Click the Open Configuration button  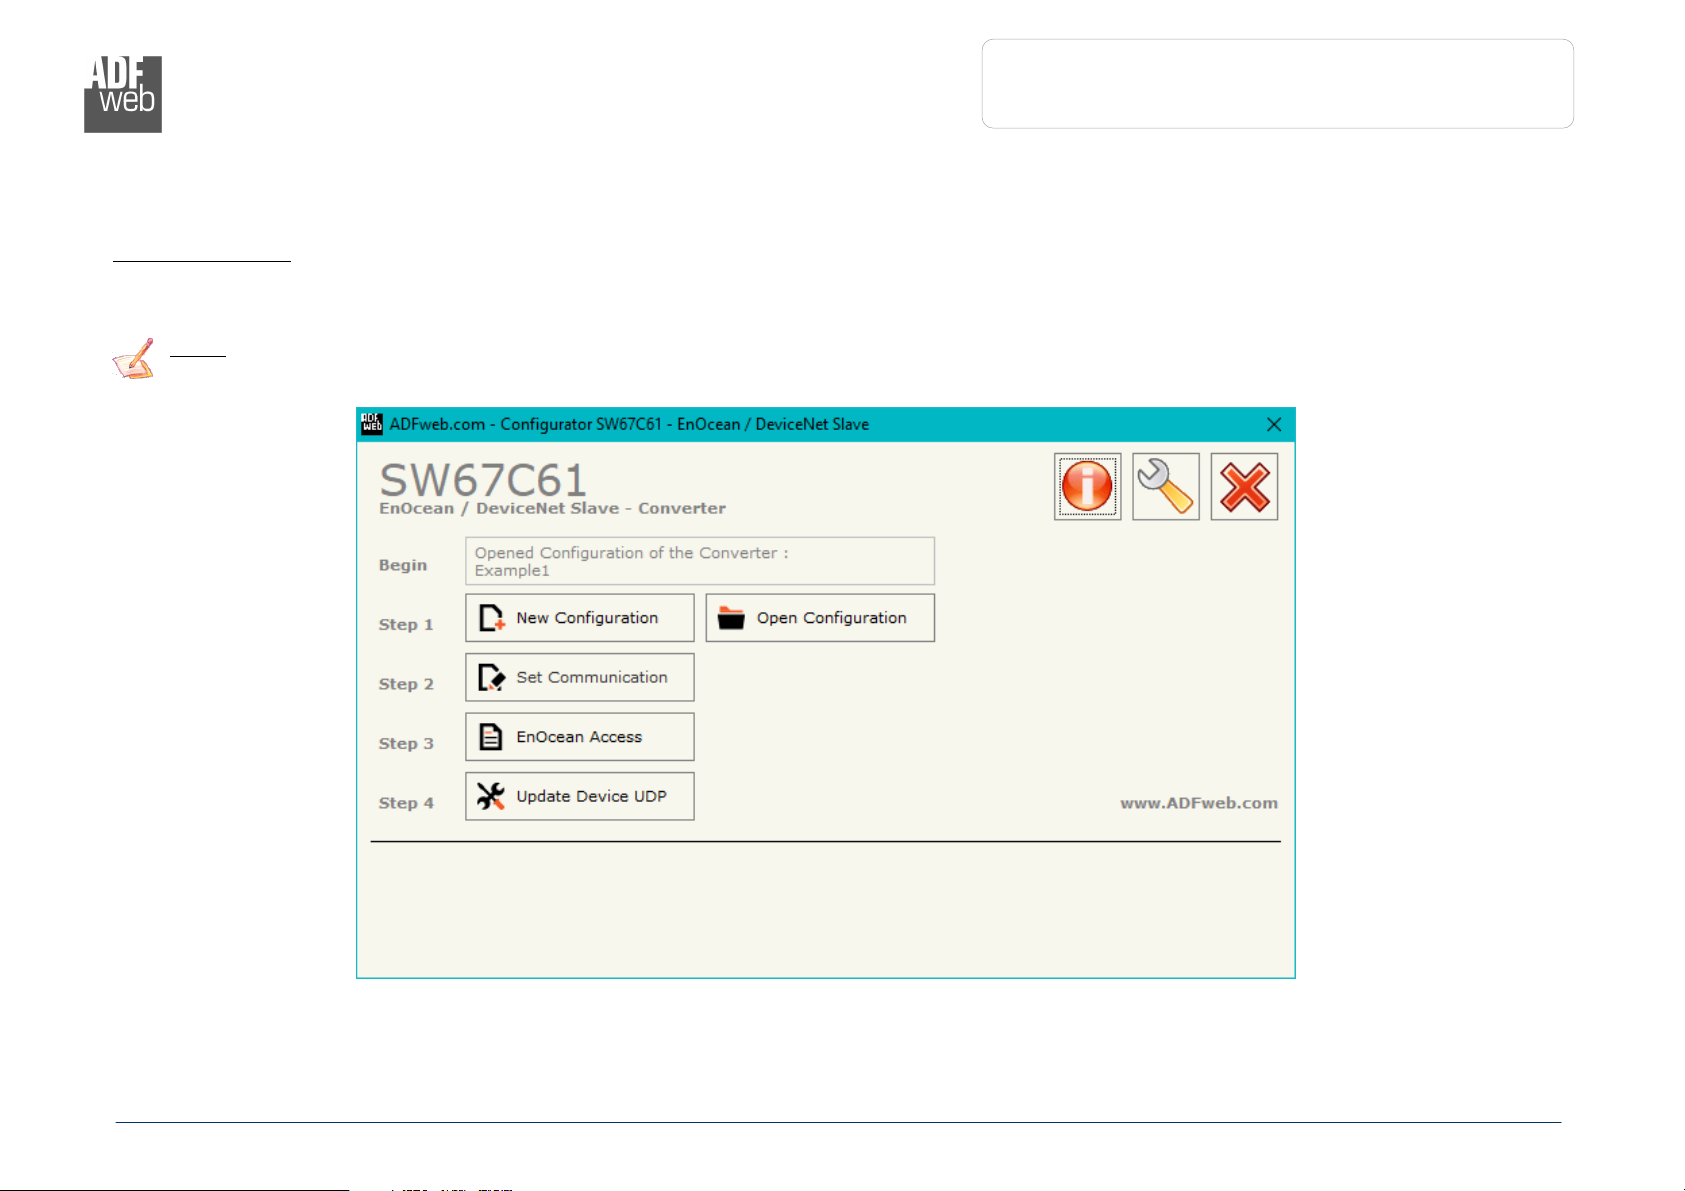pyautogui.click(x=820, y=618)
